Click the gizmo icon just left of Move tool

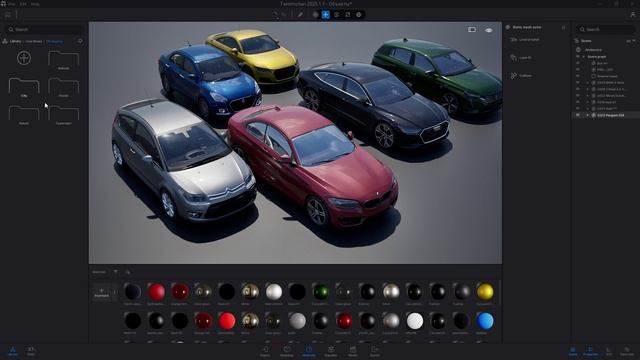point(315,15)
